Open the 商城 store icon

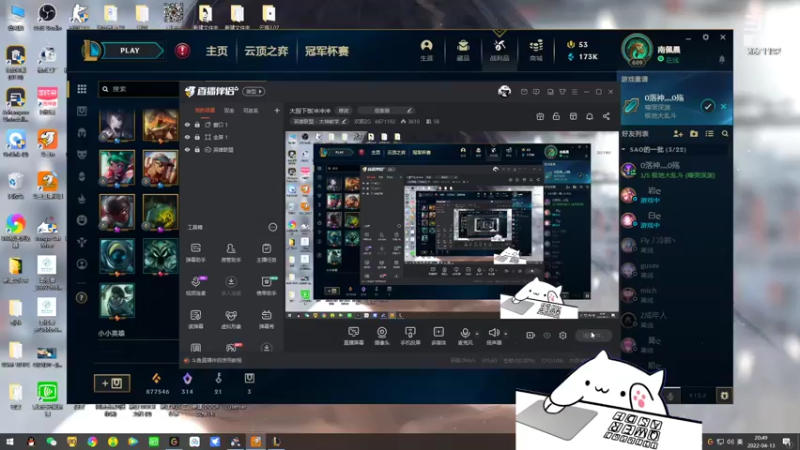coord(536,51)
